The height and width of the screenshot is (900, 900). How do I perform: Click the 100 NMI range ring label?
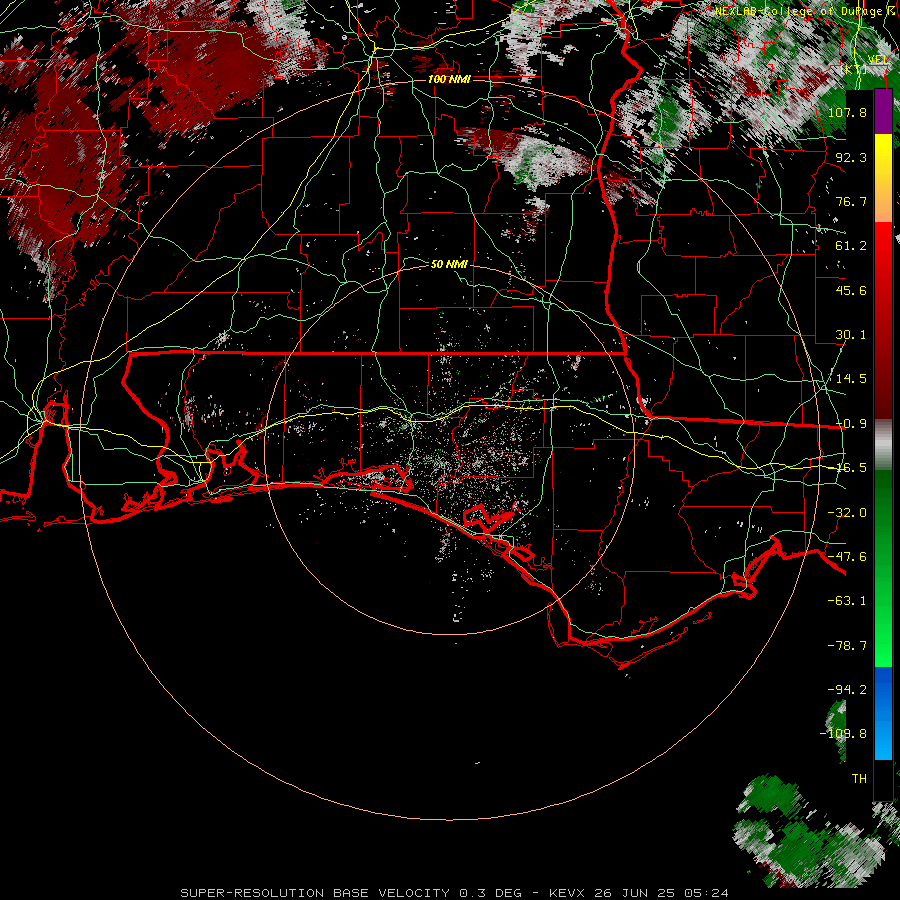449,79
